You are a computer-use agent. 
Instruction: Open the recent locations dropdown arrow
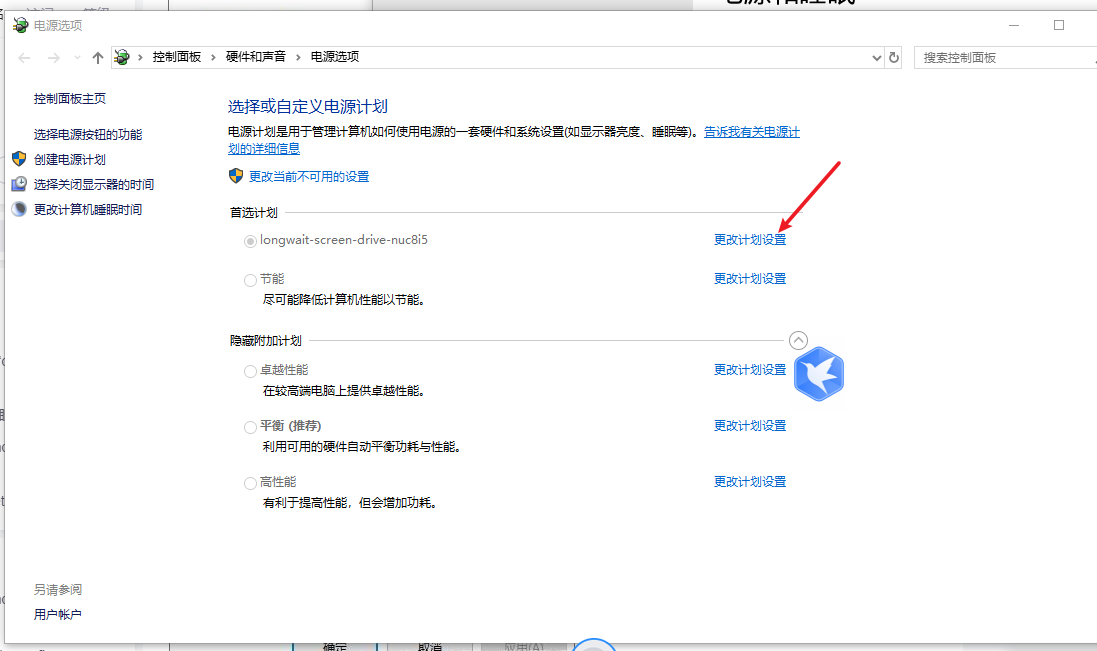point(77,58)
